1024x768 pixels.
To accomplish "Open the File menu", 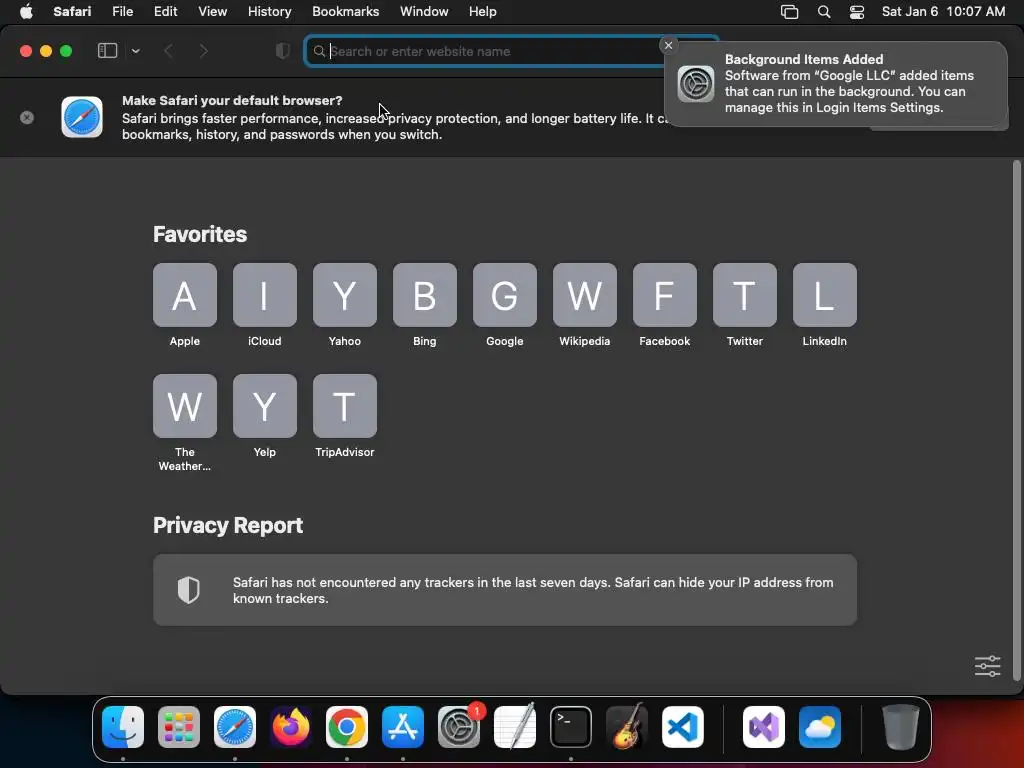I will coord(122,11).
